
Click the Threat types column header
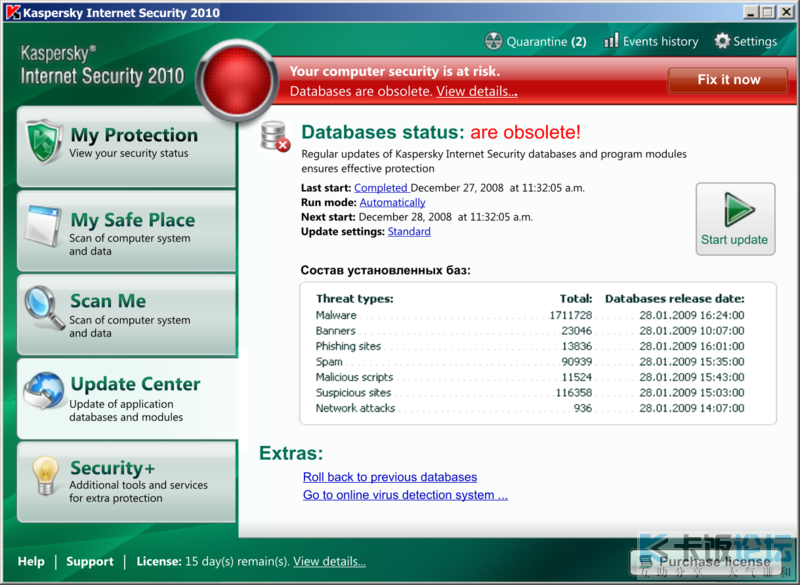355,298
